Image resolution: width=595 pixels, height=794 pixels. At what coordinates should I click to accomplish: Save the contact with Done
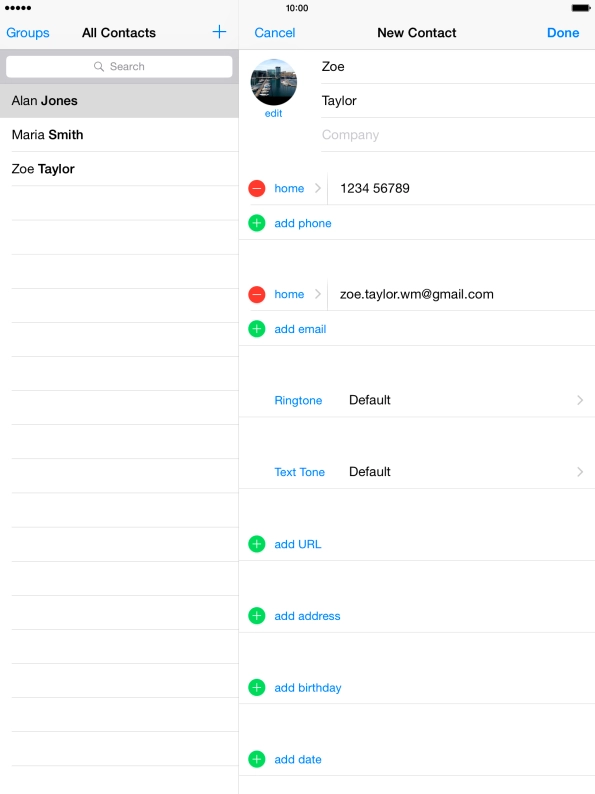[x=563, y=33]
